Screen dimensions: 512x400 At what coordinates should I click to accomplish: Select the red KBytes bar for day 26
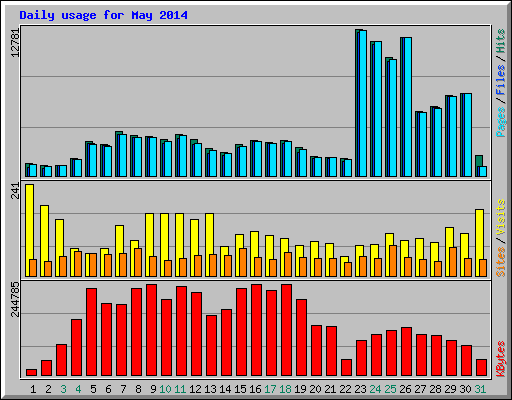tap(406, 352)
